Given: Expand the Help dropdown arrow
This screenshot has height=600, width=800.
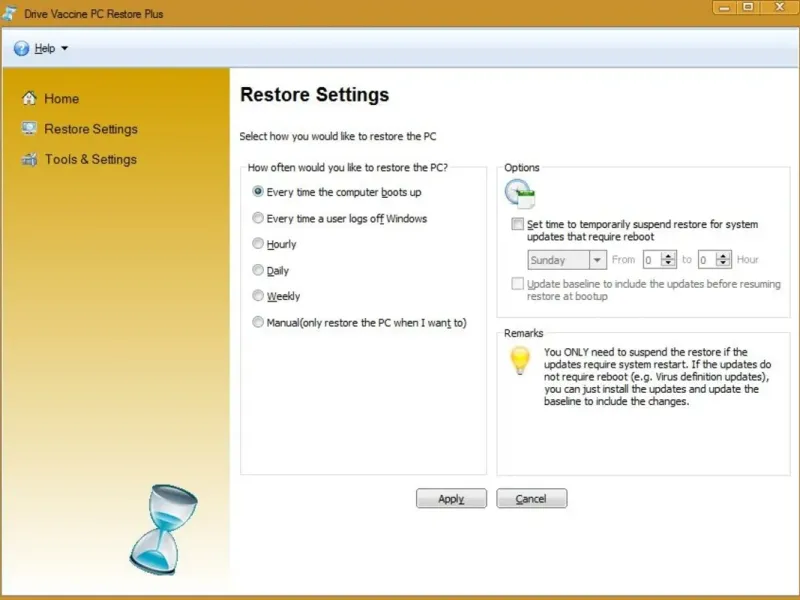Looking at the screenshot, I should point(64,48).
